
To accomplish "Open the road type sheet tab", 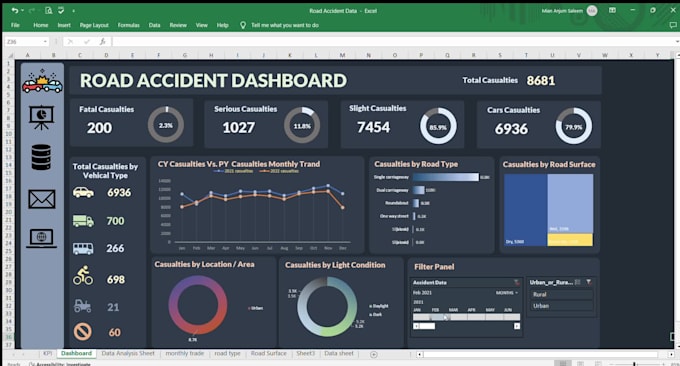I will click(x=227, y=353).
